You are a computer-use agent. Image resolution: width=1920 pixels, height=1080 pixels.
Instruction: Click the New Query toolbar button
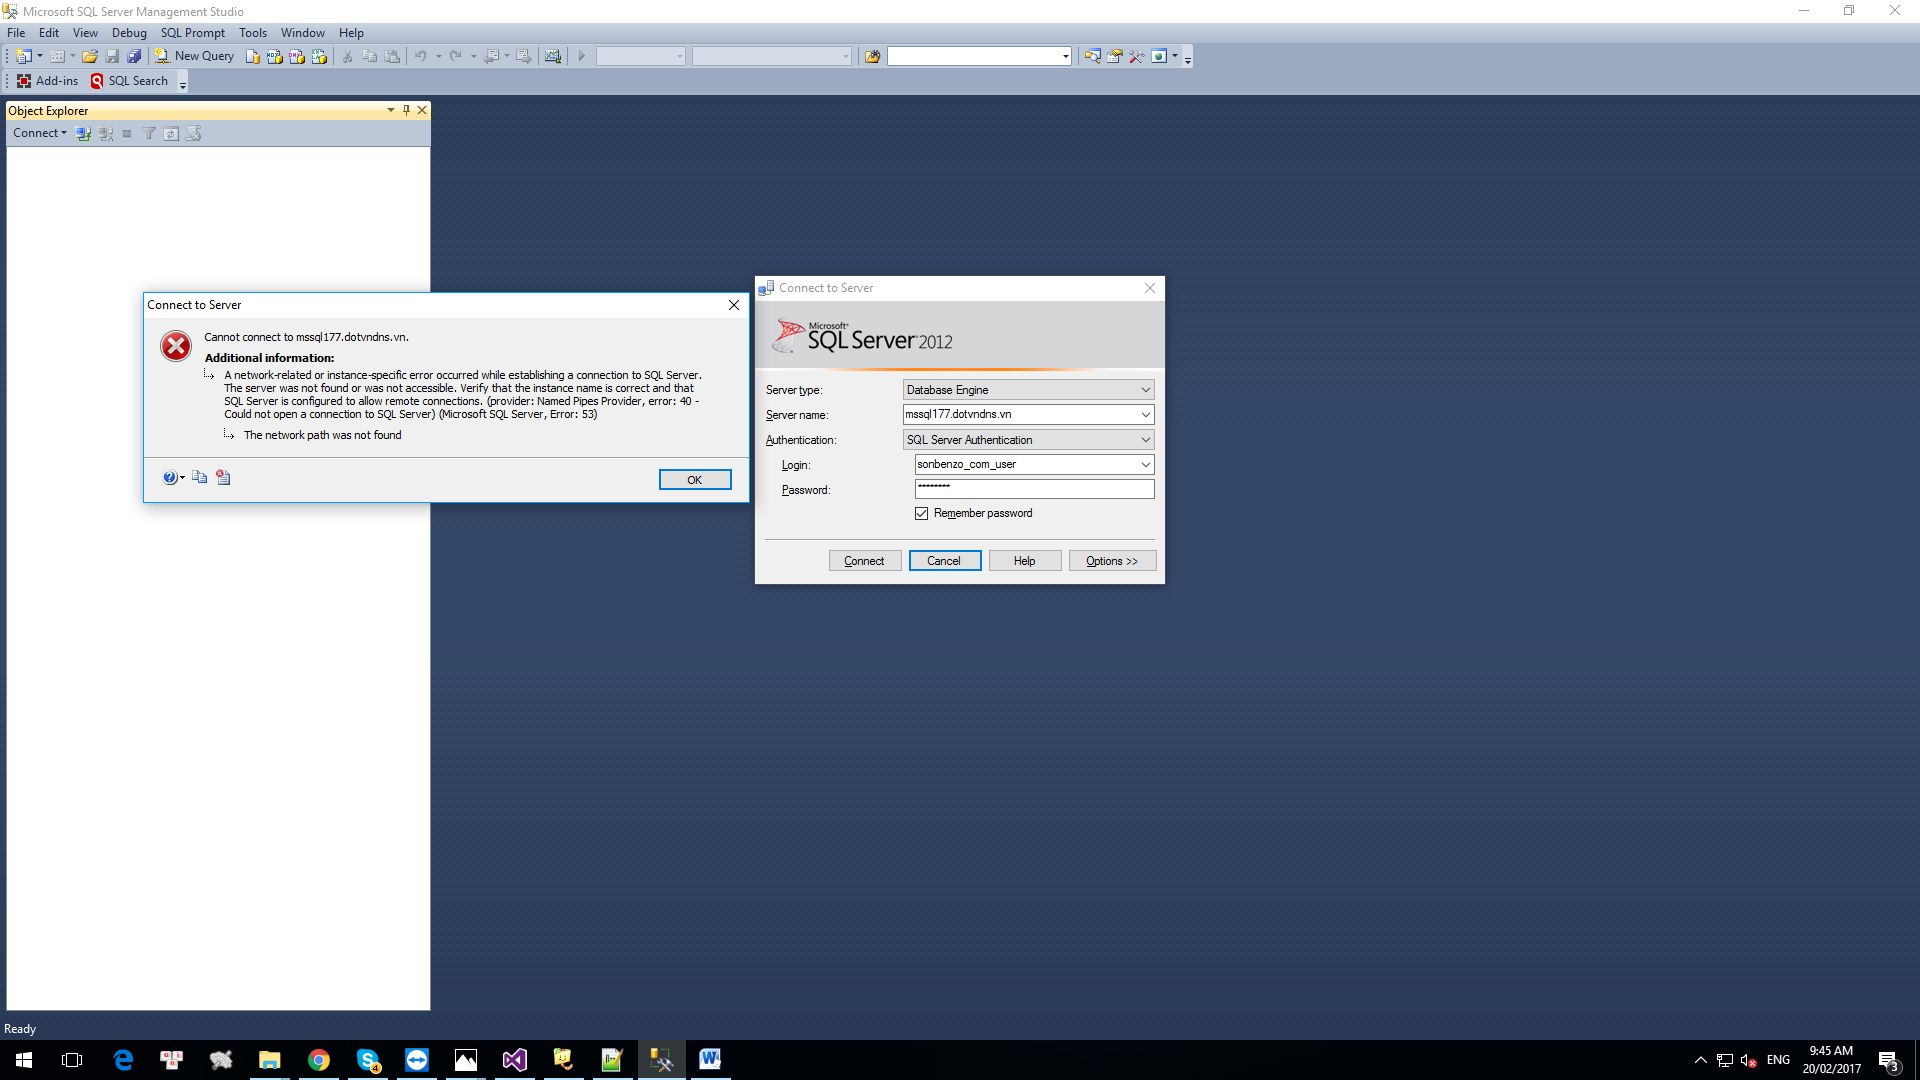(x=194, y=56)
